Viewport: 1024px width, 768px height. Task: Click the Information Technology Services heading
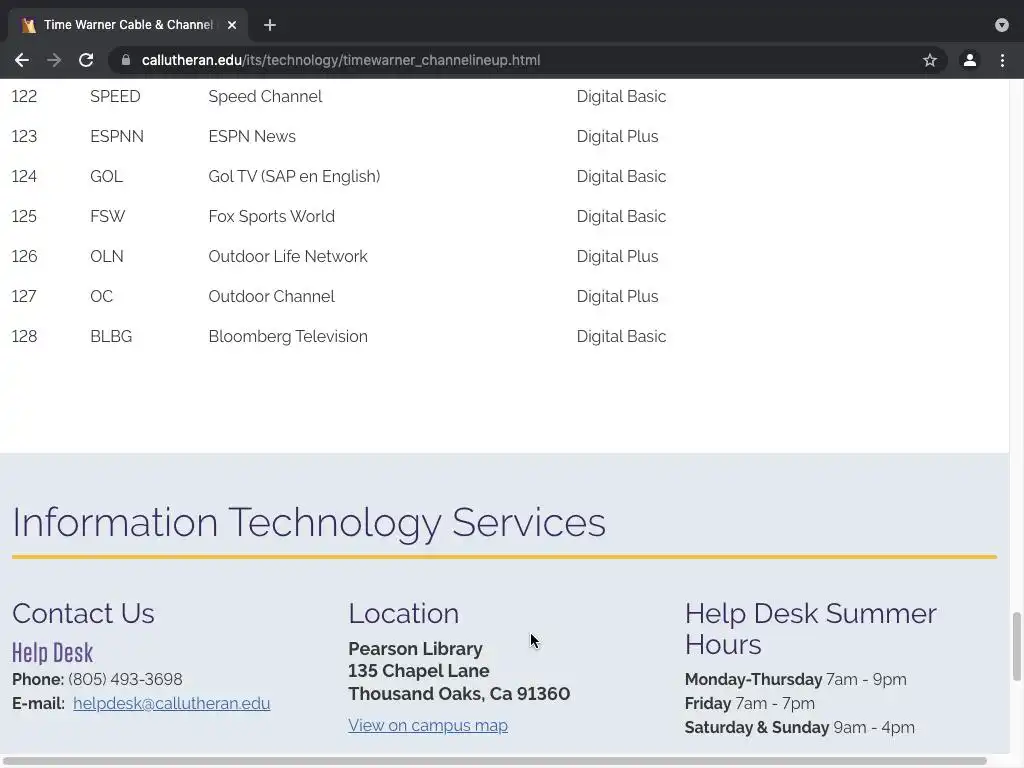tap(308, 522)
